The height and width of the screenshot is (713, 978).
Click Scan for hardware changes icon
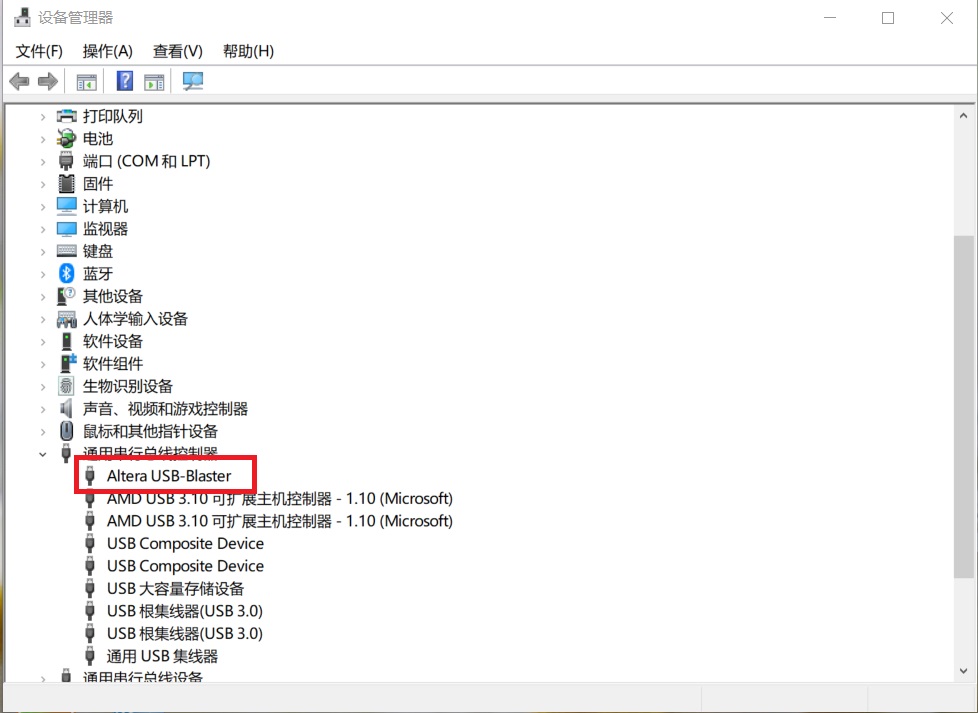click(193, 81)
